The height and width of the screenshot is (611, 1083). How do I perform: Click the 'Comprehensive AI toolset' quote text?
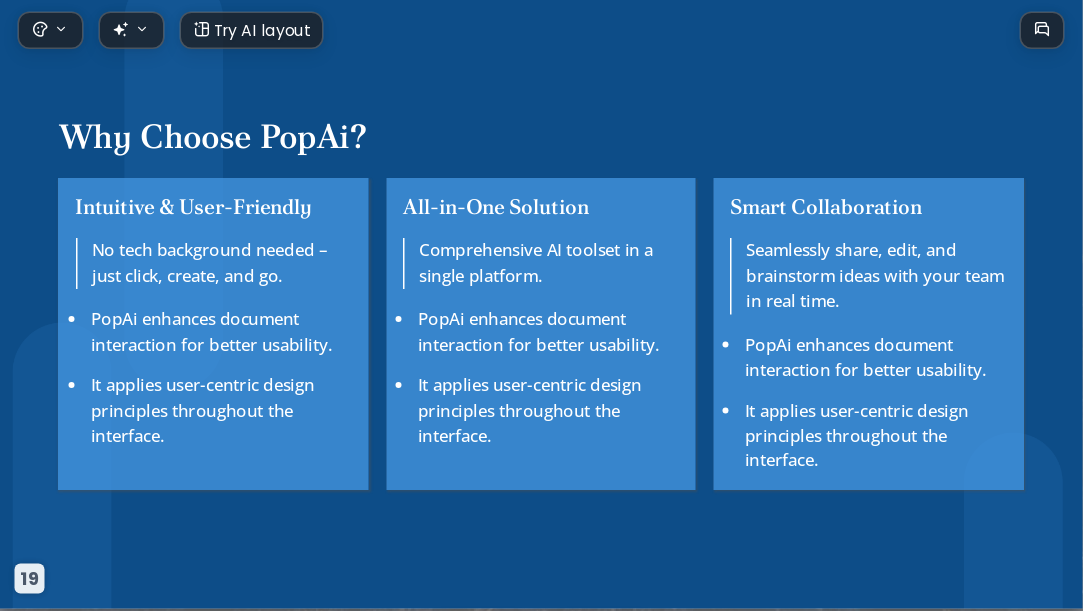536,263
